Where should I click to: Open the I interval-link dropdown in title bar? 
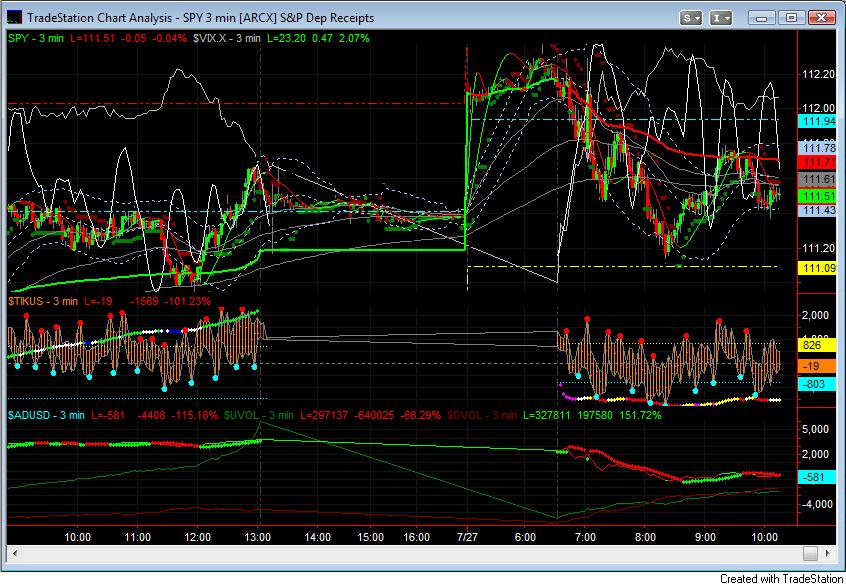(720, 18)
